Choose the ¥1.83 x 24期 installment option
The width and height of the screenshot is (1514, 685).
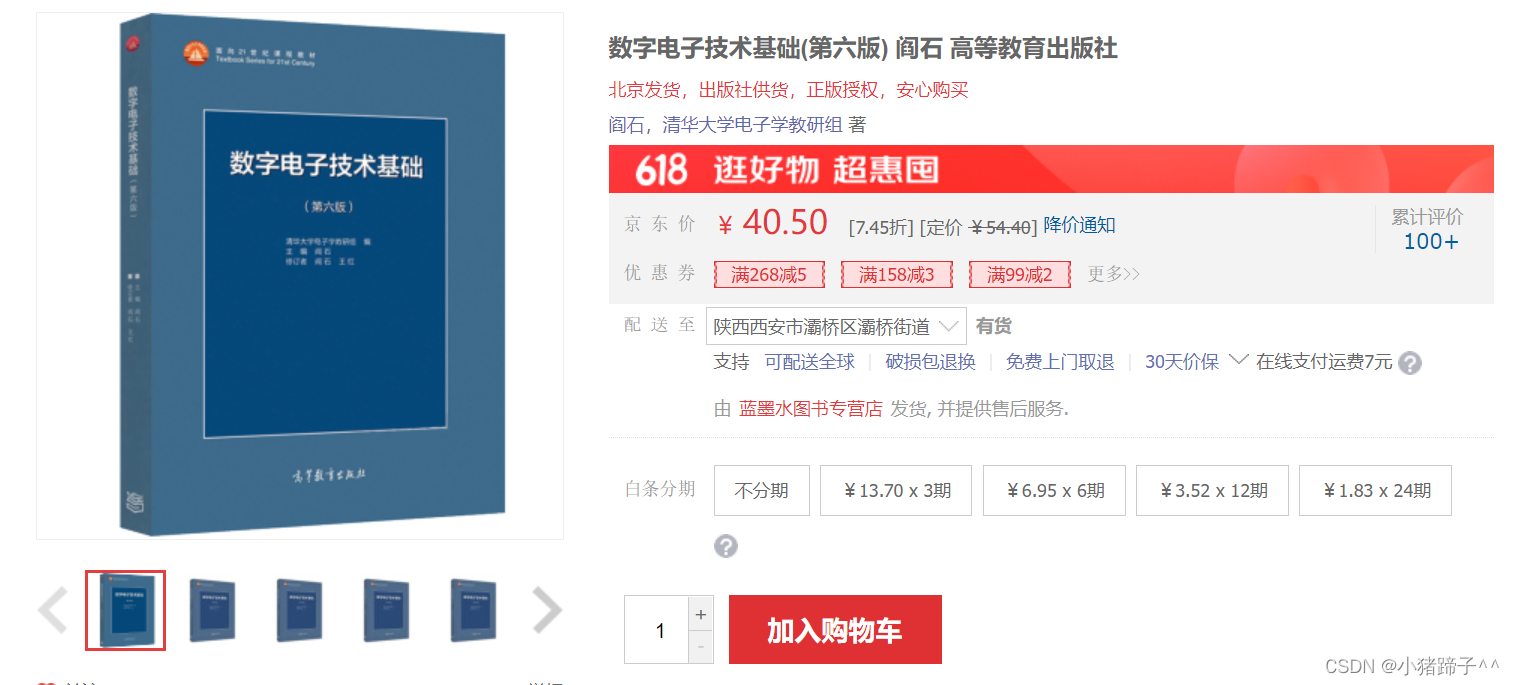tap(1376, 490)
